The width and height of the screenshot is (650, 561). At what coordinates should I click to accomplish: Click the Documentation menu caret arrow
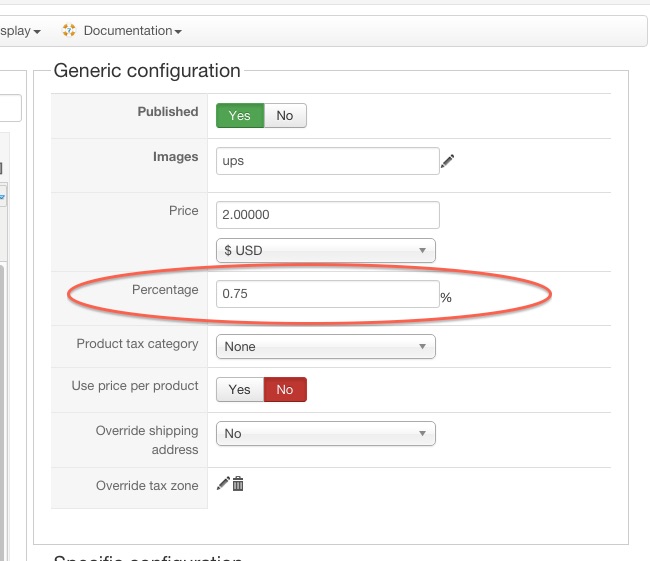tap(178, 32)
